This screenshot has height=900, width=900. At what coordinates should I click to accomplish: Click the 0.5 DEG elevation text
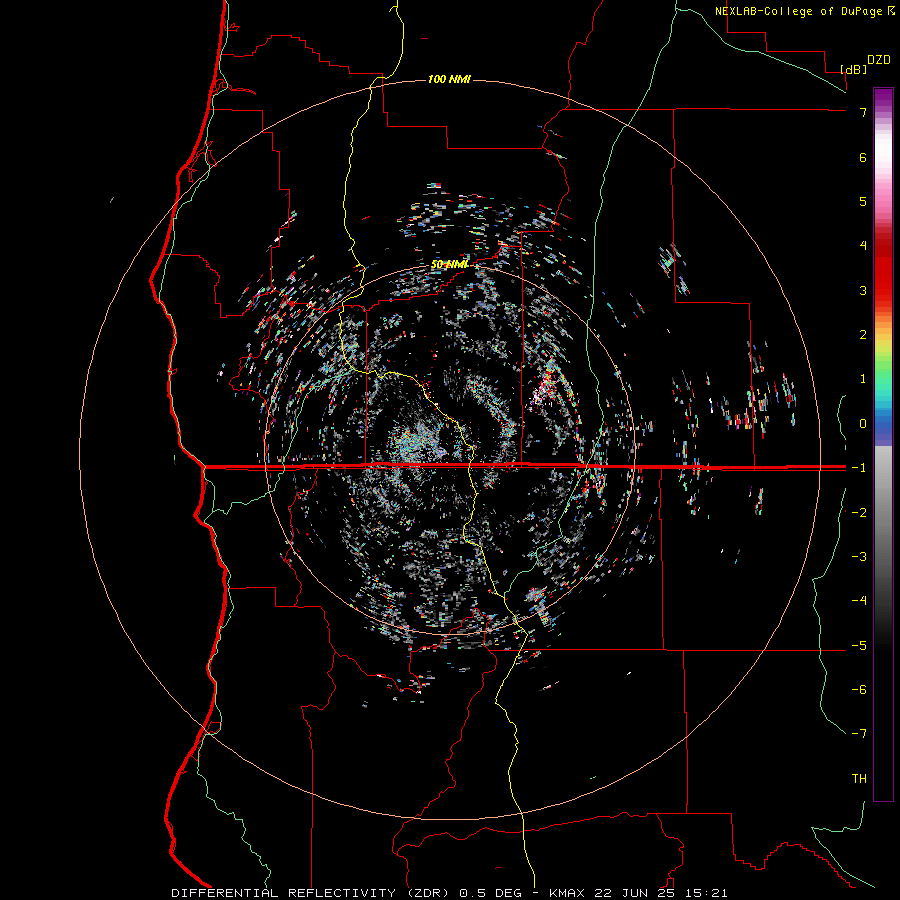point(490,893)
